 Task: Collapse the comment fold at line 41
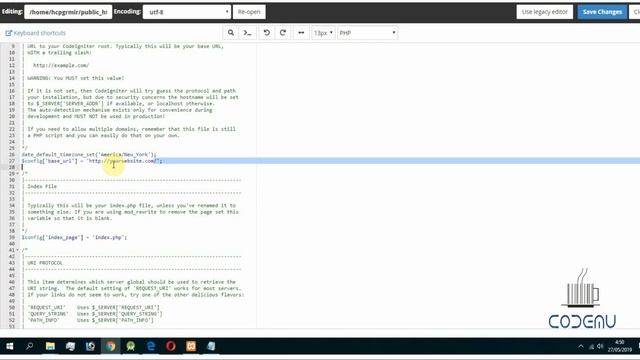(18, 250)
